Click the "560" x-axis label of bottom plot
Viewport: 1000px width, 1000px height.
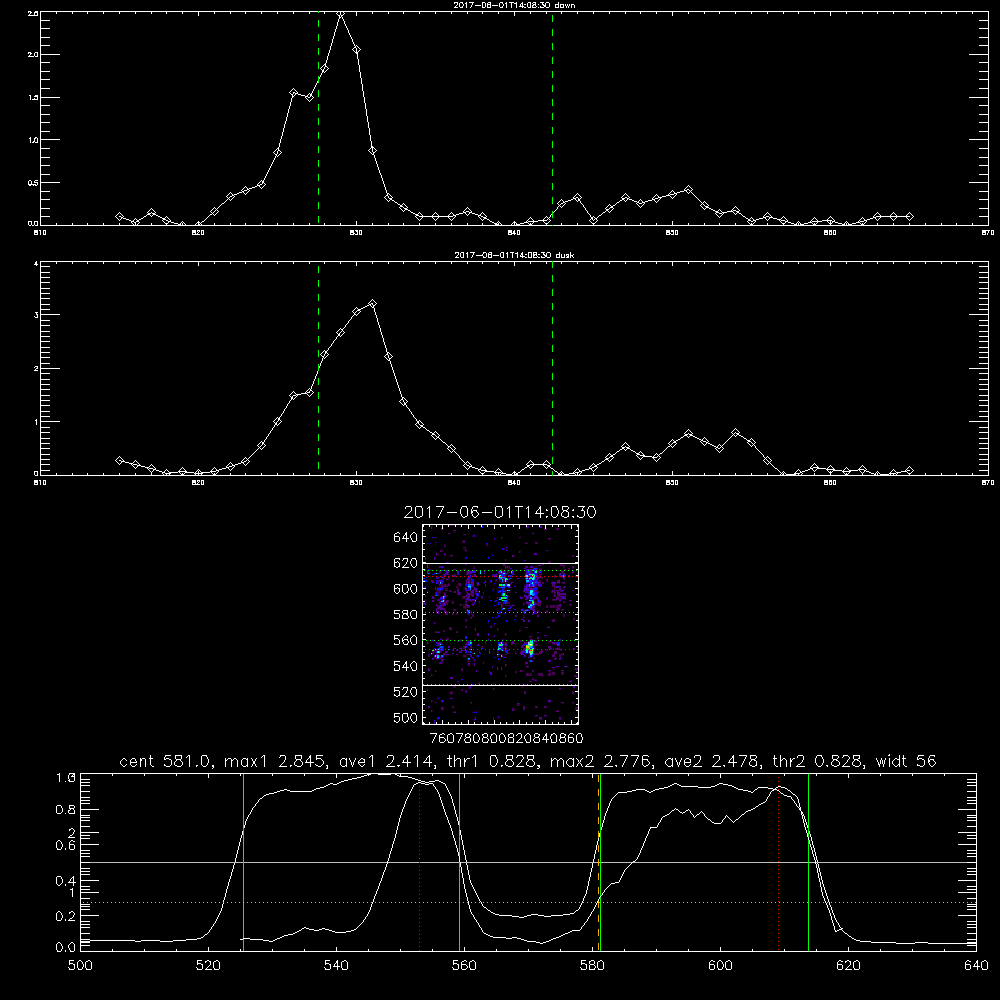(464, 966)
